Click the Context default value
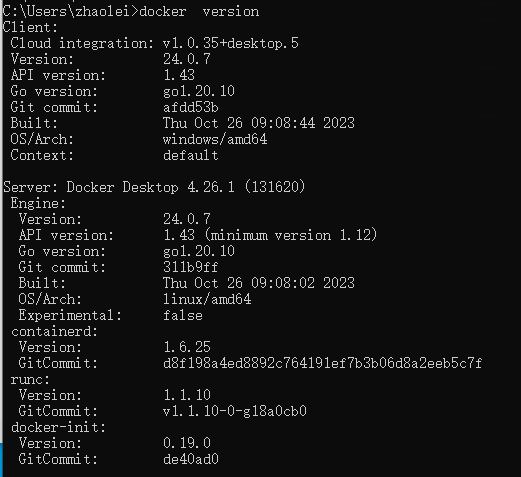 click(191, 155)
